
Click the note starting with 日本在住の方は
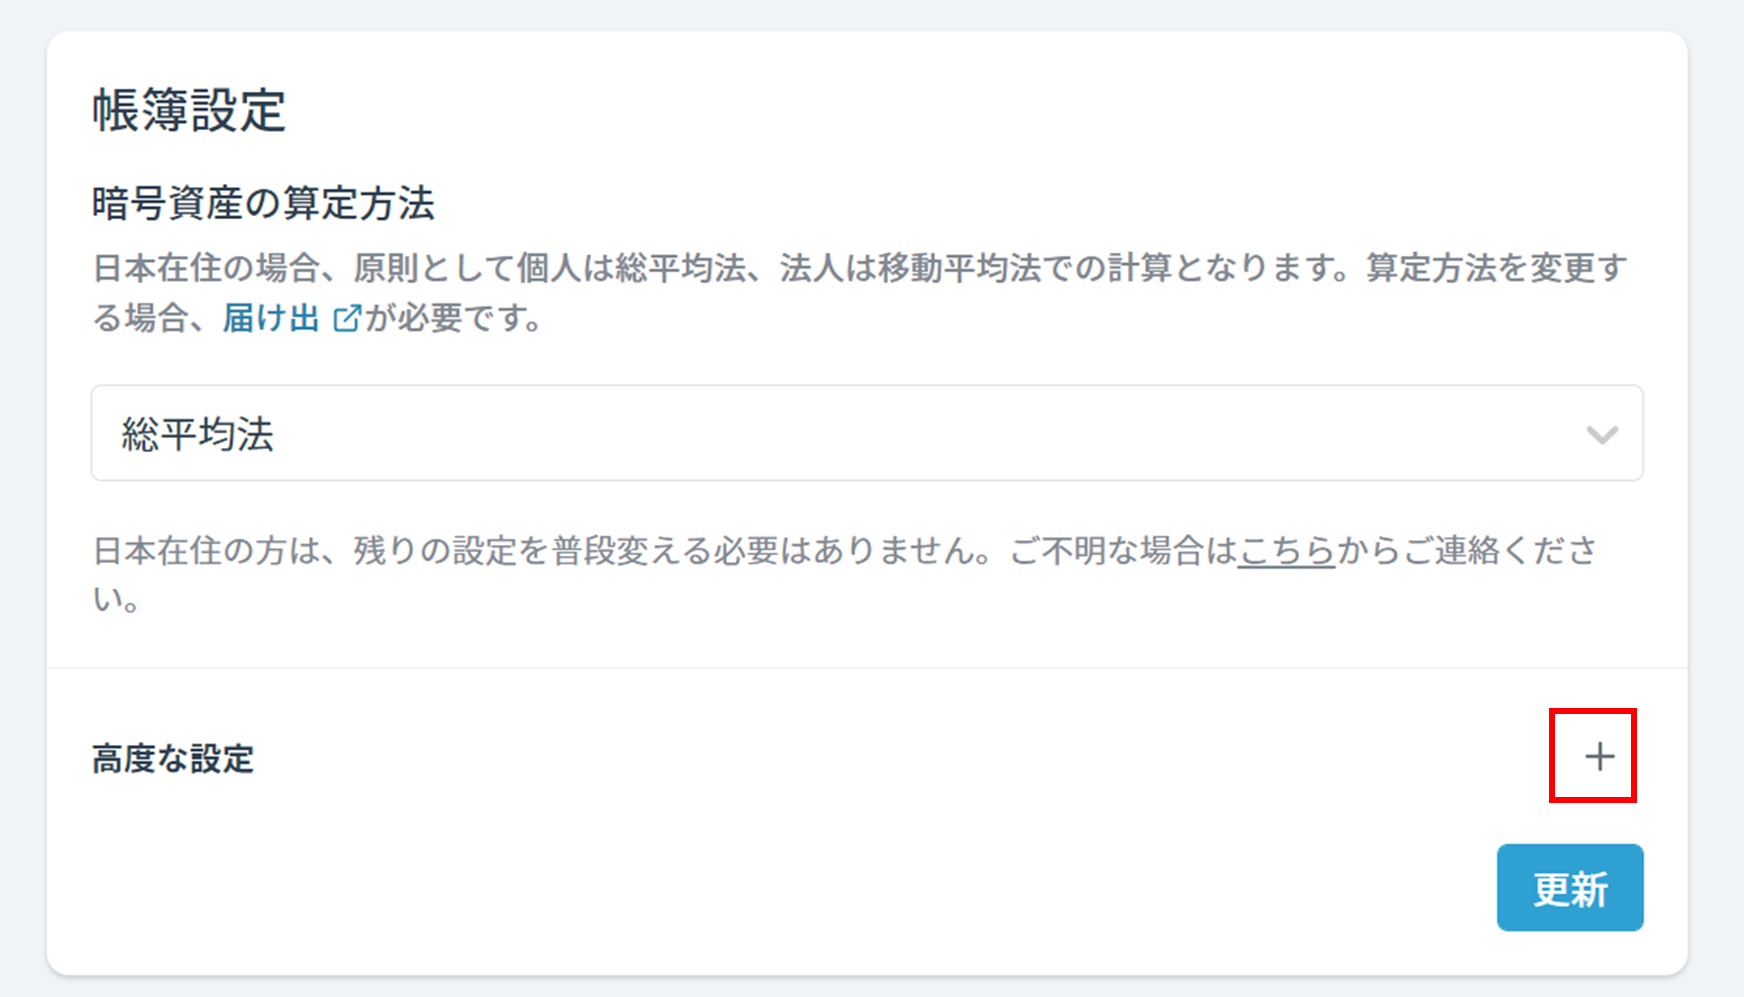845,574
